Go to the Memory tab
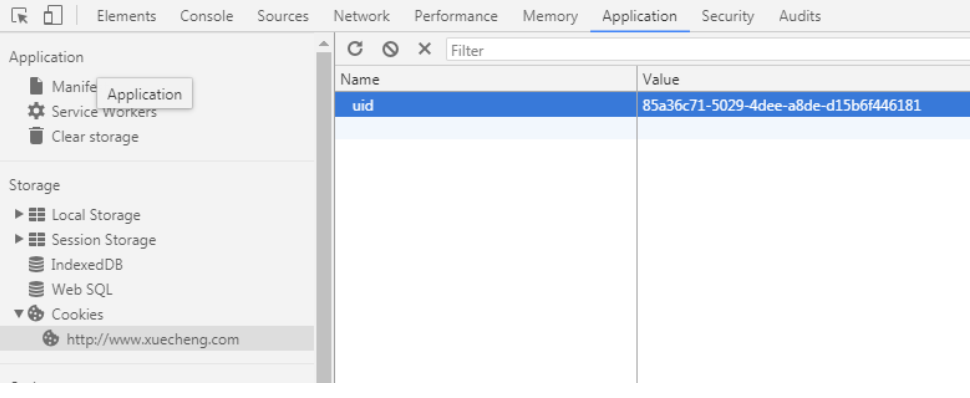Image resolution: width=970 pixels, height=398 pixels. (x=550, y=16)
